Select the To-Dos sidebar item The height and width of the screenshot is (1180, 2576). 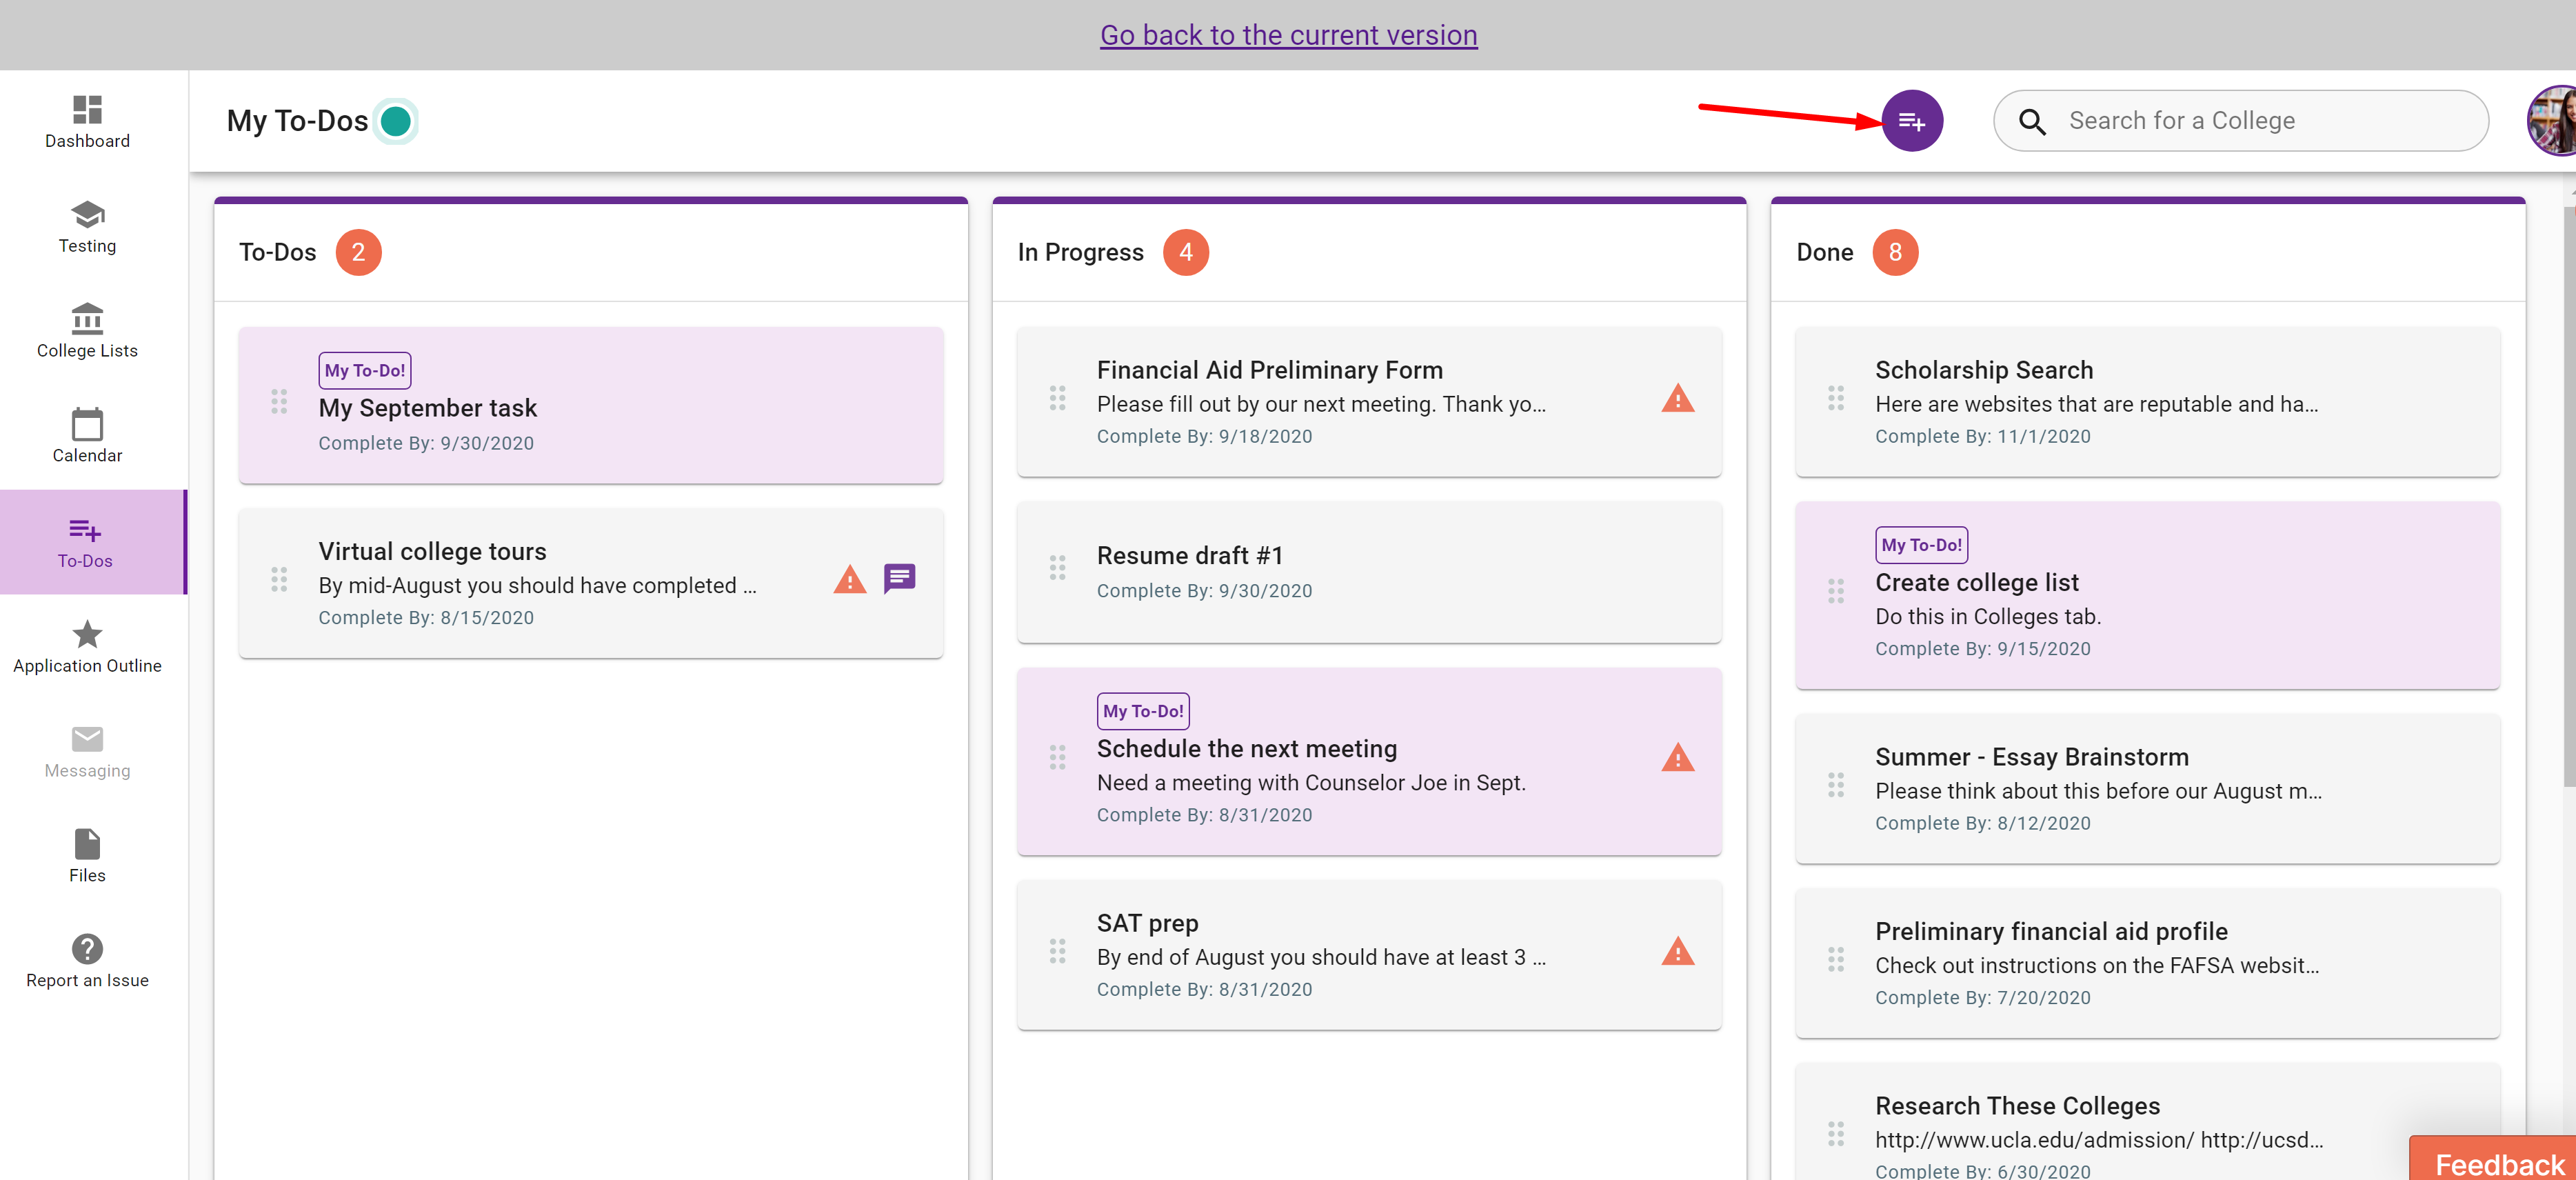click(92, 542)
